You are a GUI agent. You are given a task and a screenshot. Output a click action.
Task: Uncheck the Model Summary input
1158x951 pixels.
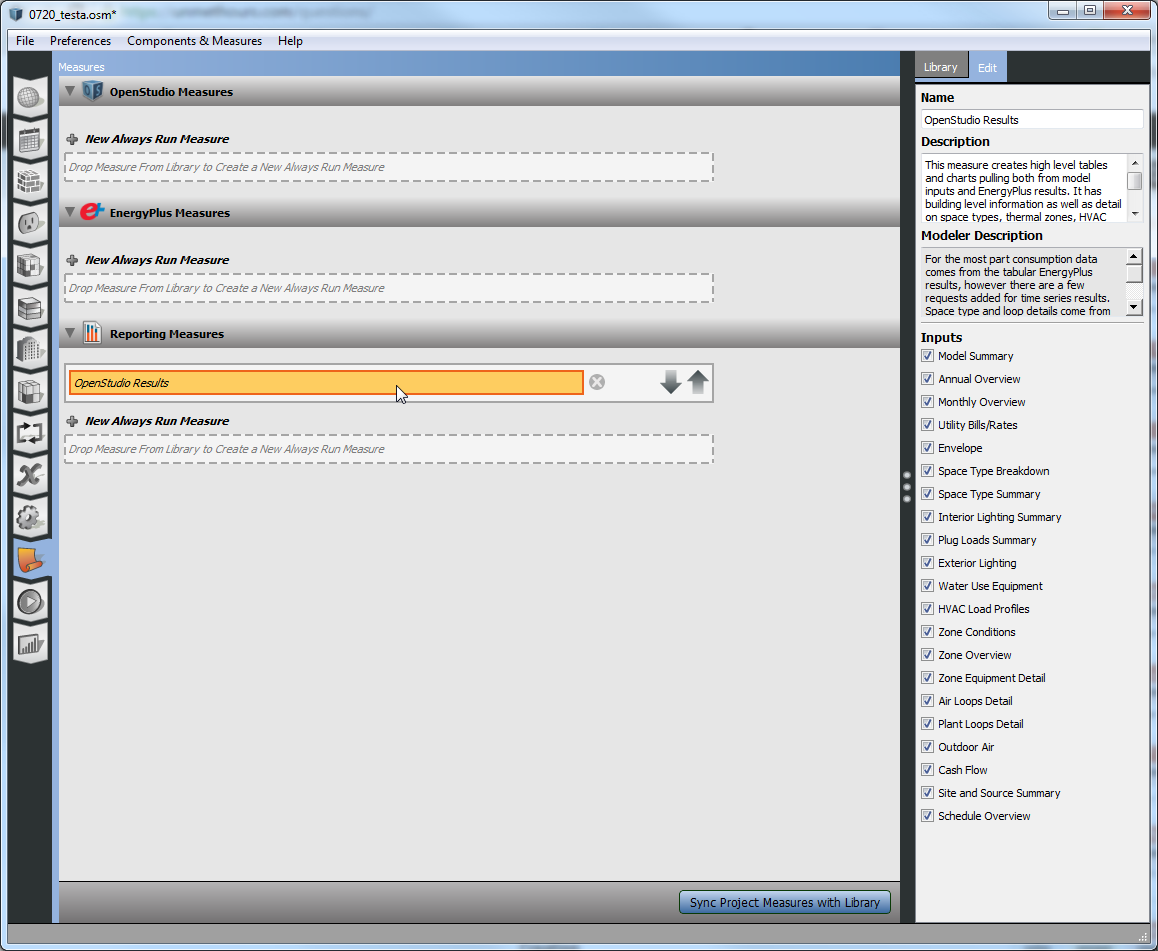click(927, 356)
